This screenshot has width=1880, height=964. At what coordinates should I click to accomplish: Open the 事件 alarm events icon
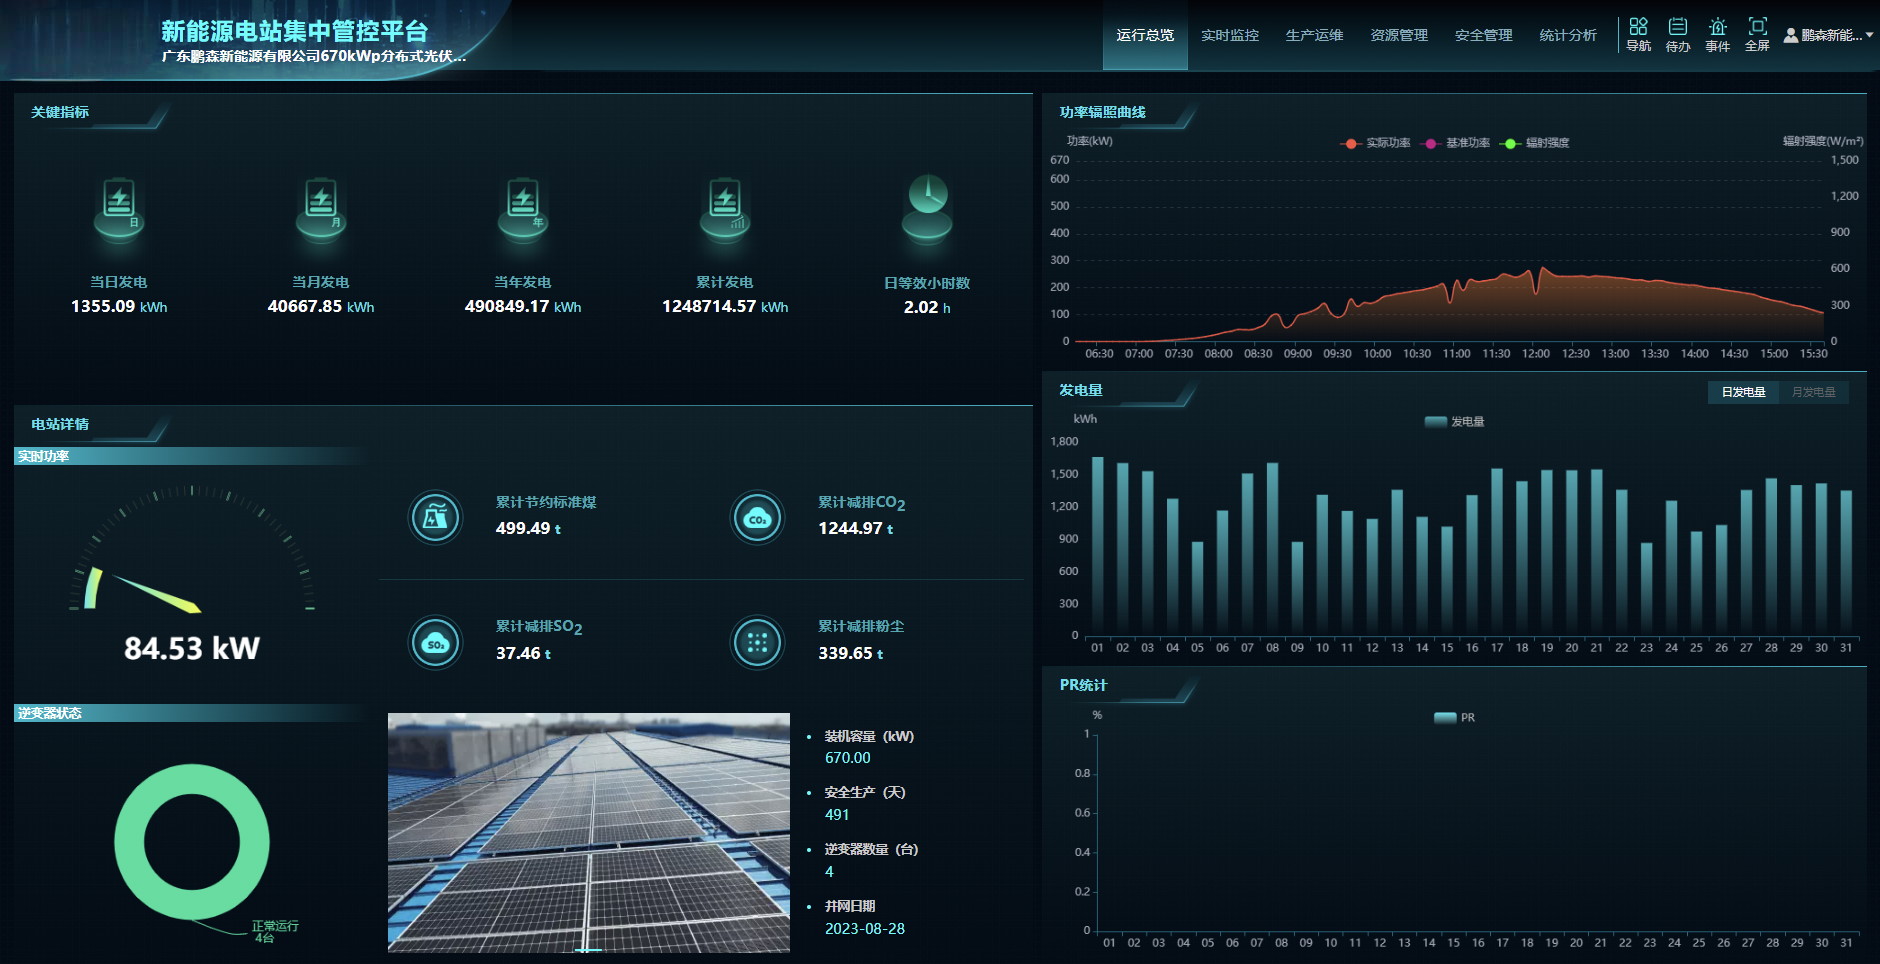coord(1718,26)
